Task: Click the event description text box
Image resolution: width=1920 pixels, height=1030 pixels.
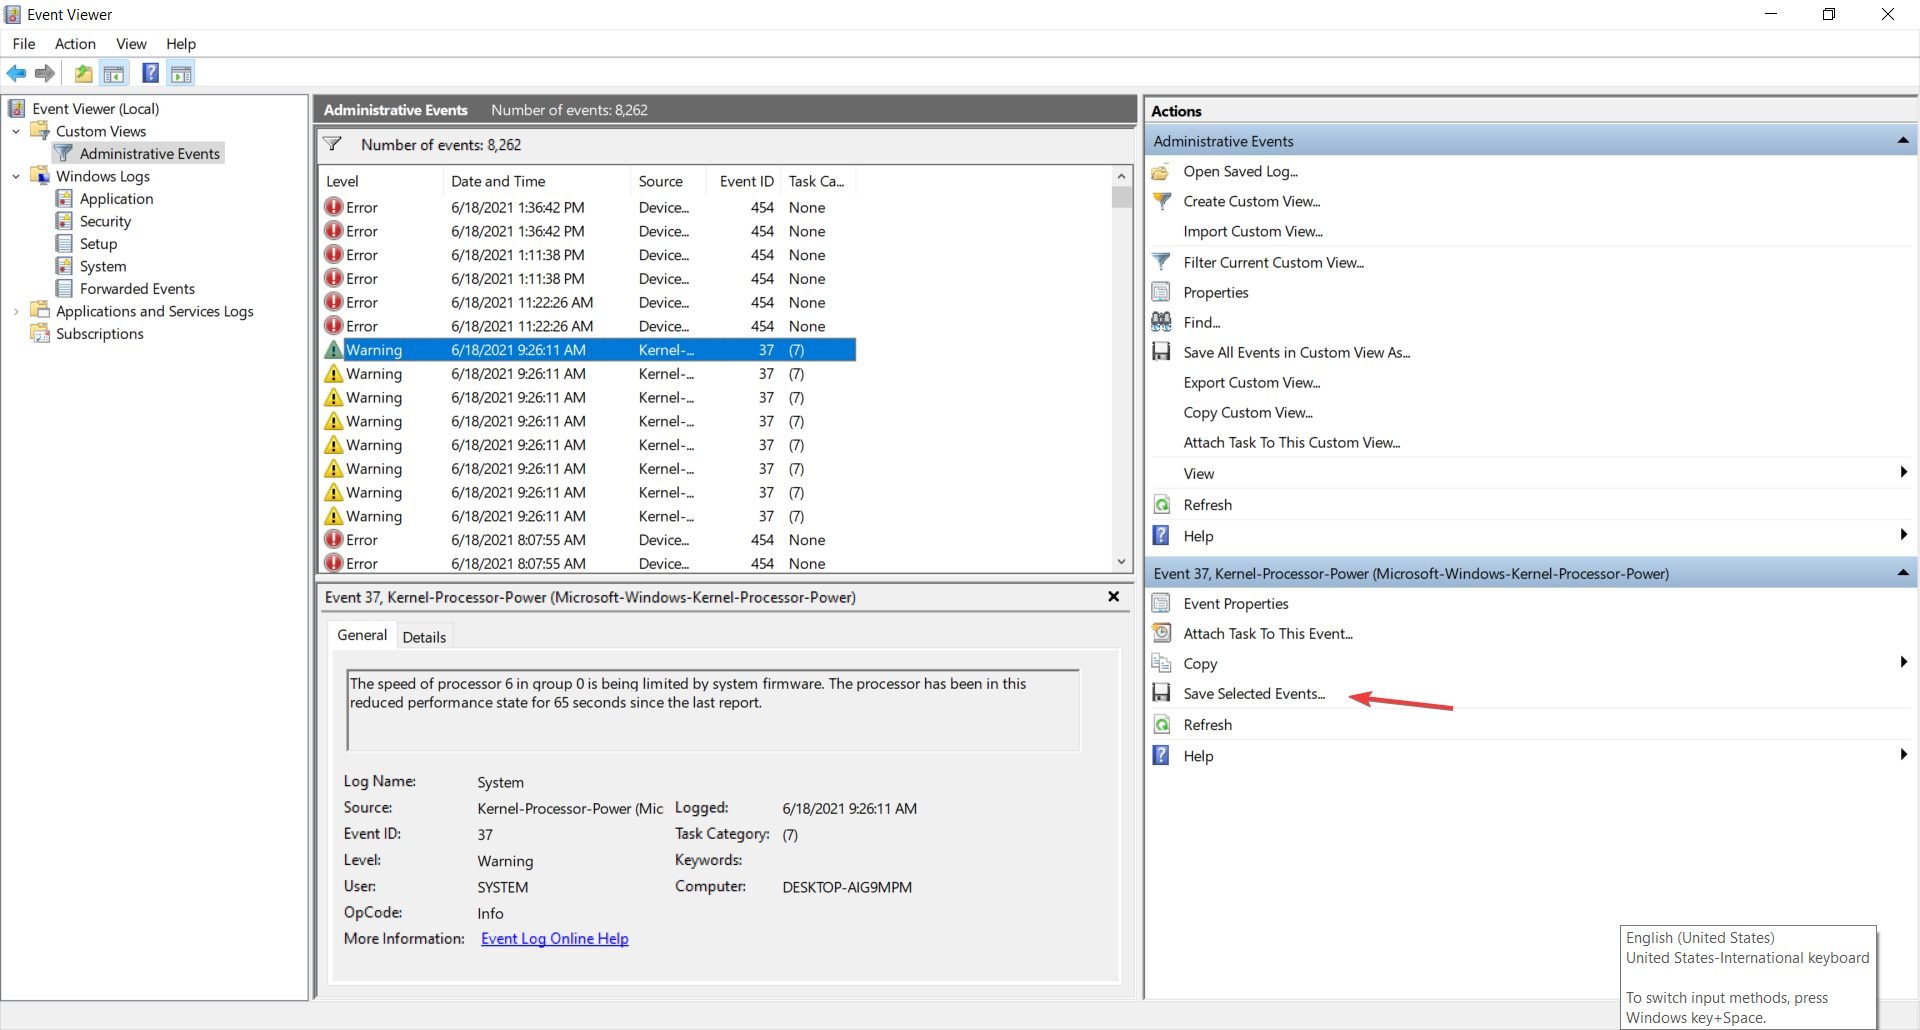Action: pos(713,710)
